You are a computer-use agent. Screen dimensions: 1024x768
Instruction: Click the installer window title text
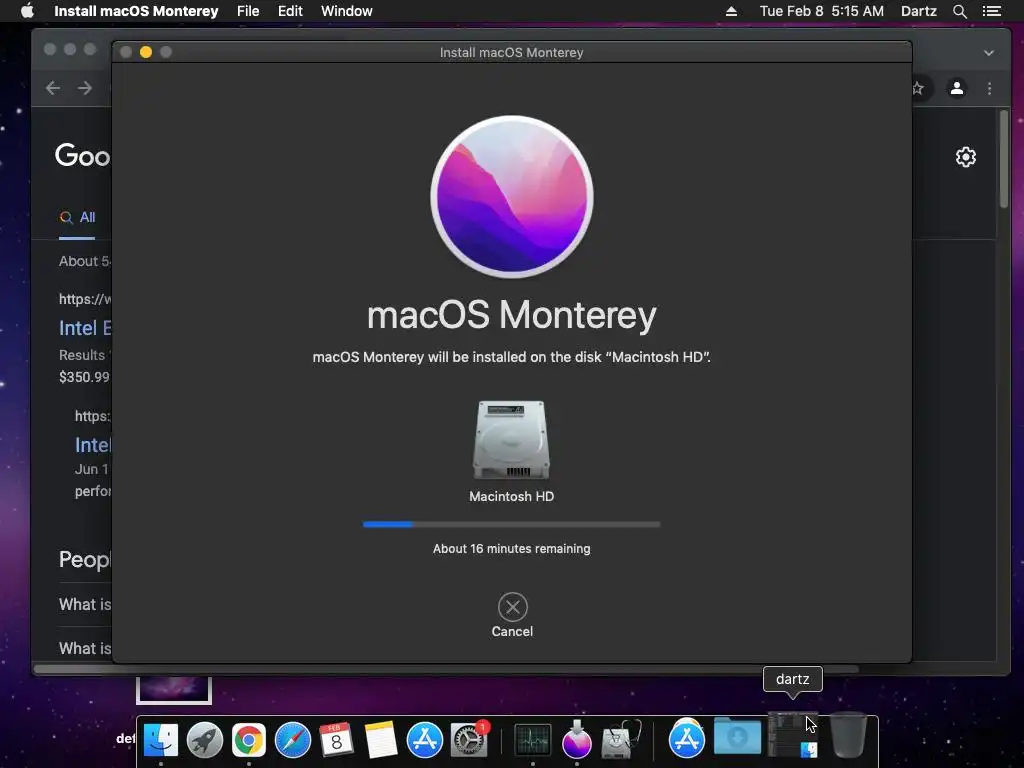511,52
